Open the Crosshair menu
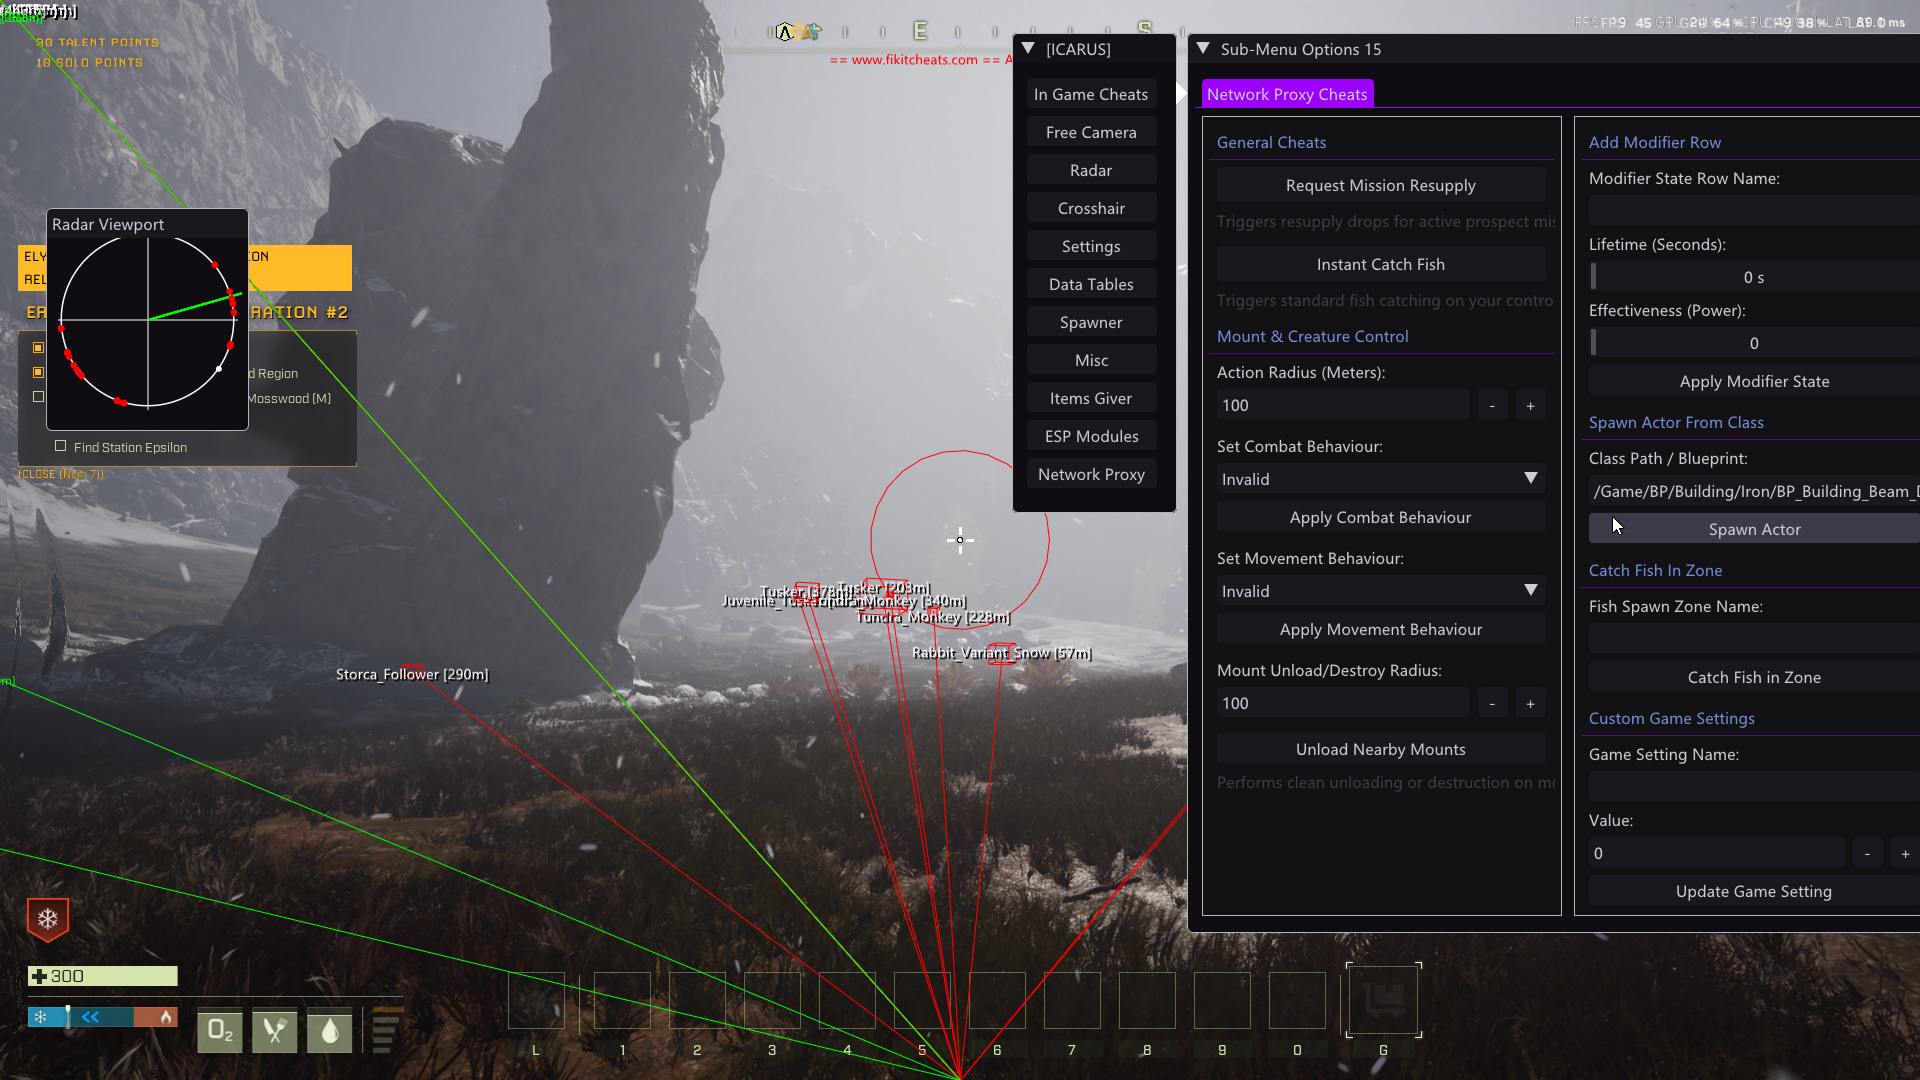Viewport: 1920px width, 1080px height. (x=1091, y=208)
